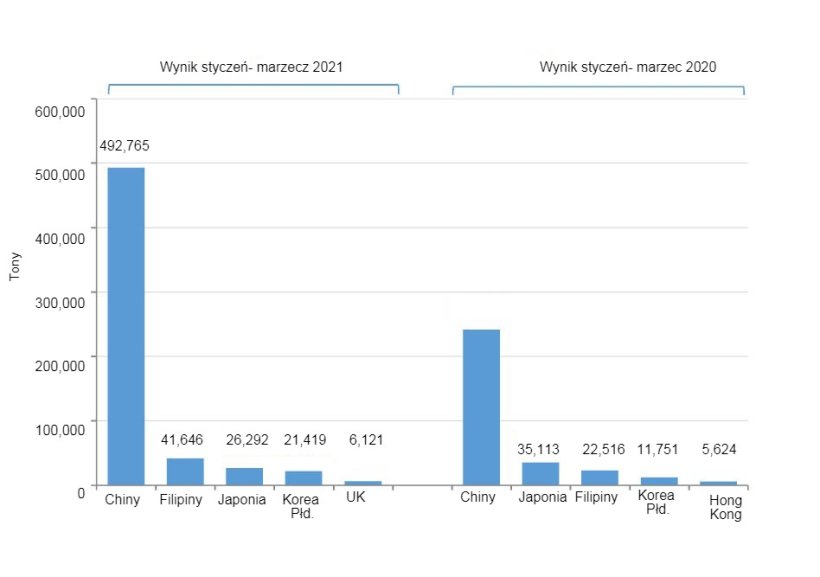Click the UK bar

(362, 483)
